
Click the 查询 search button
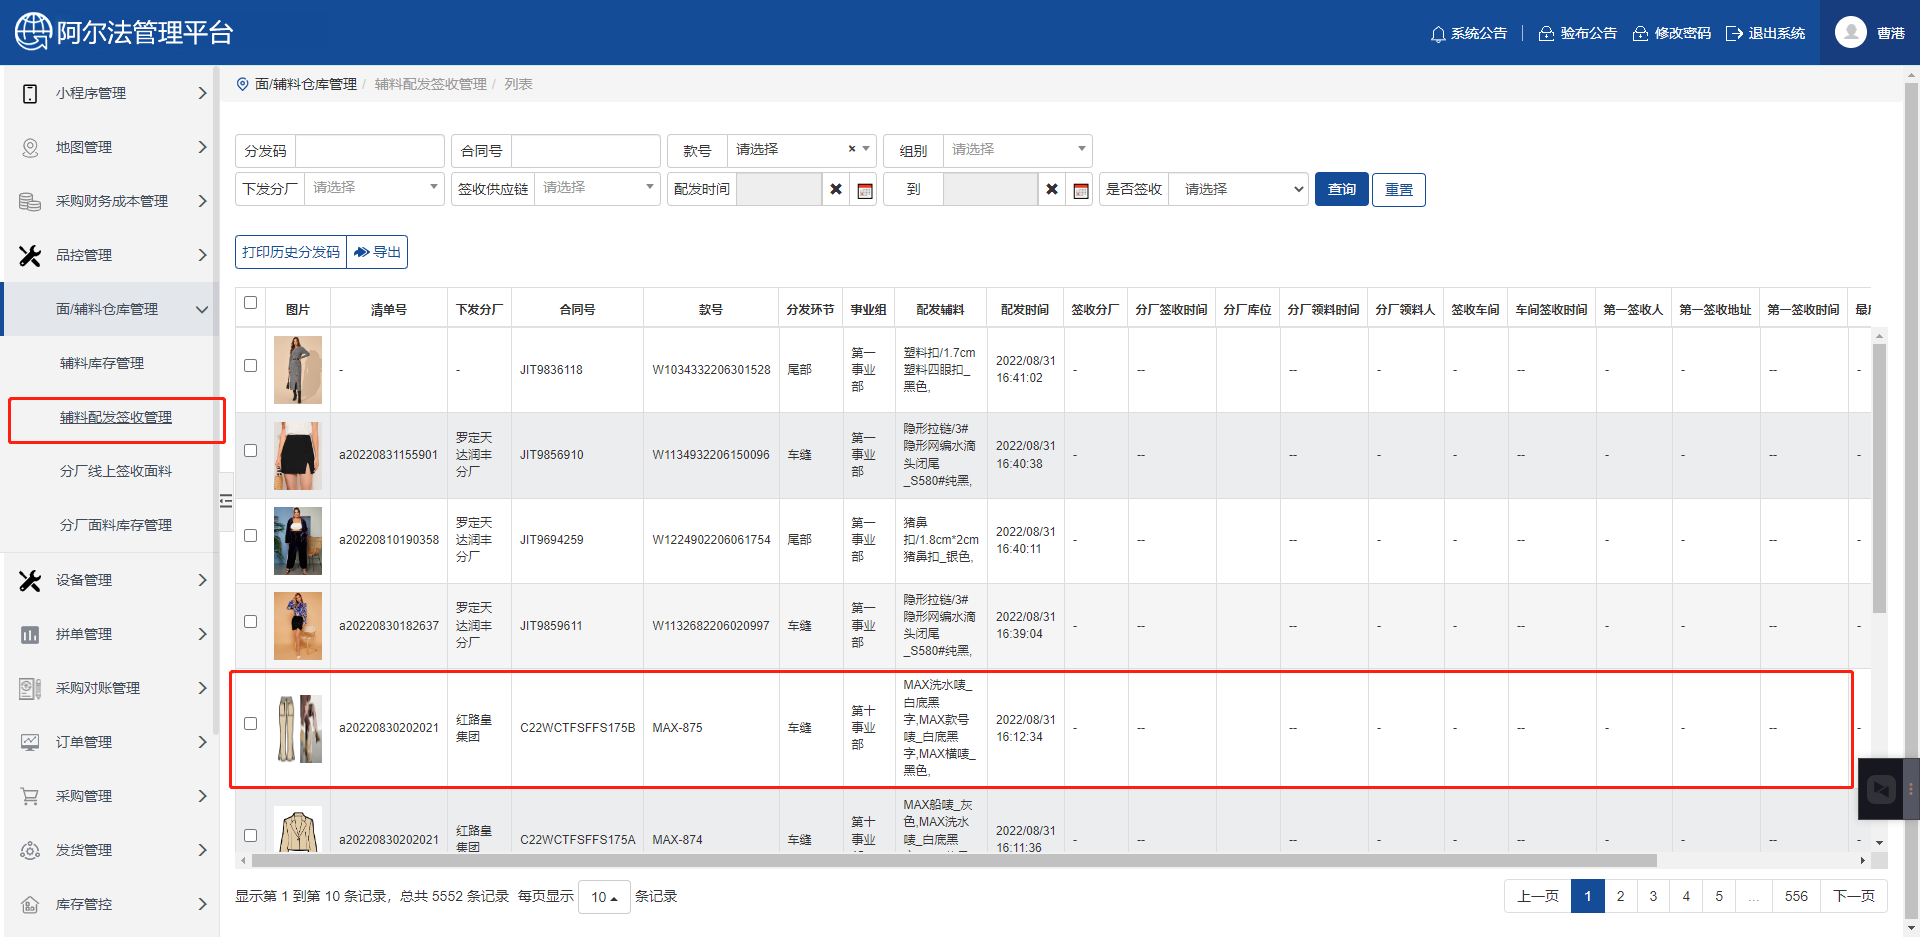[1341, 190]
